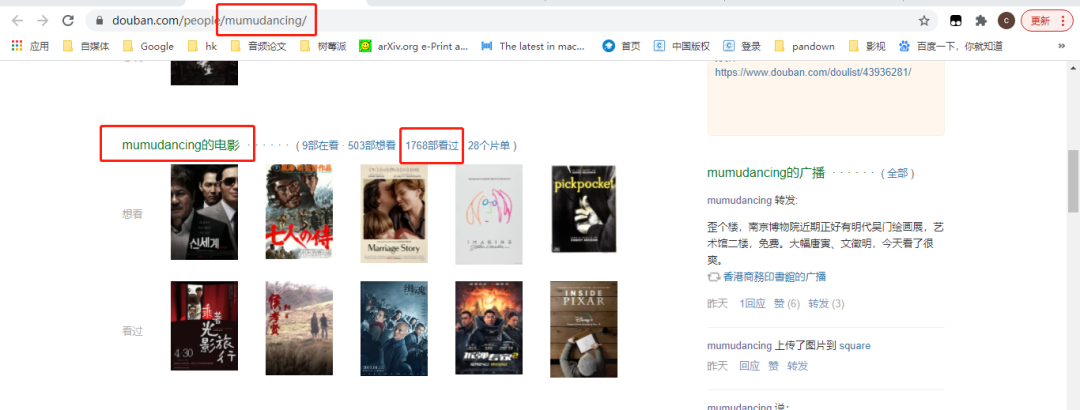Click 赞 under the square photo post
The height and width of the screenshot is (410, 1080).
[773, 366]
